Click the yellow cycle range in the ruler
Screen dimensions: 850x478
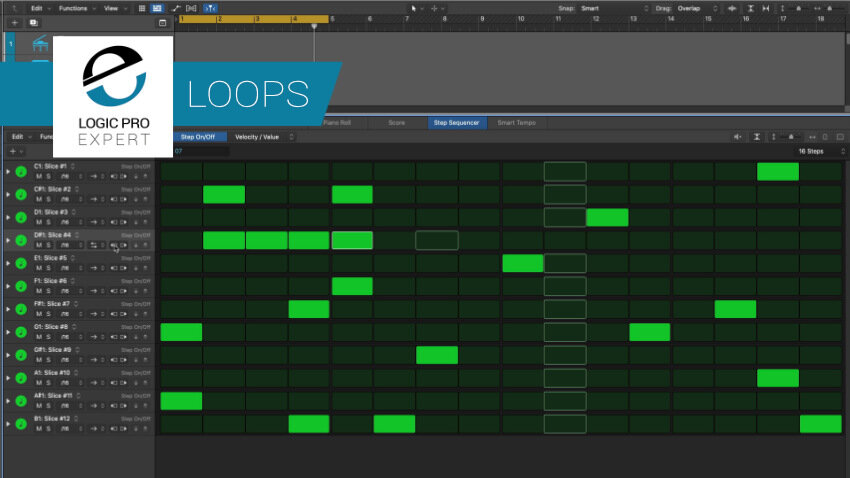coord(253,19)
